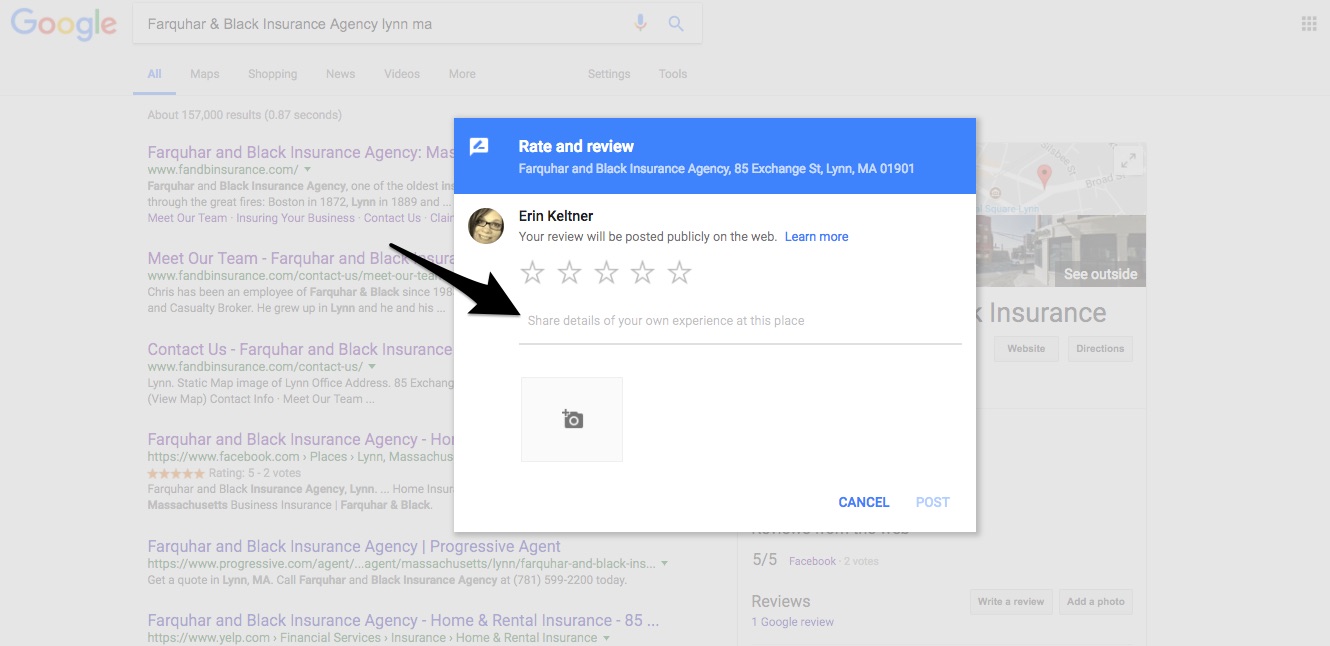The height and width of the screenshot is (646, 1330).
Task: Open the first Farquhar and Black Insurance Agency result
Action: pyautogui.click(x=301, y=152)
